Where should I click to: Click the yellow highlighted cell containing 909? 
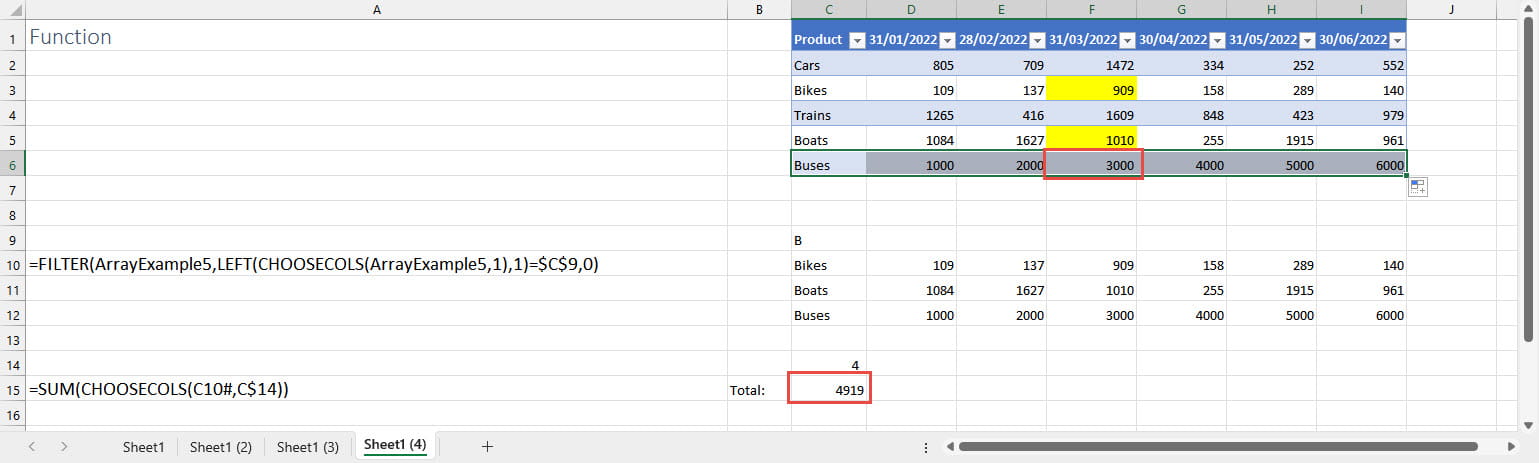coord(1091,90)
